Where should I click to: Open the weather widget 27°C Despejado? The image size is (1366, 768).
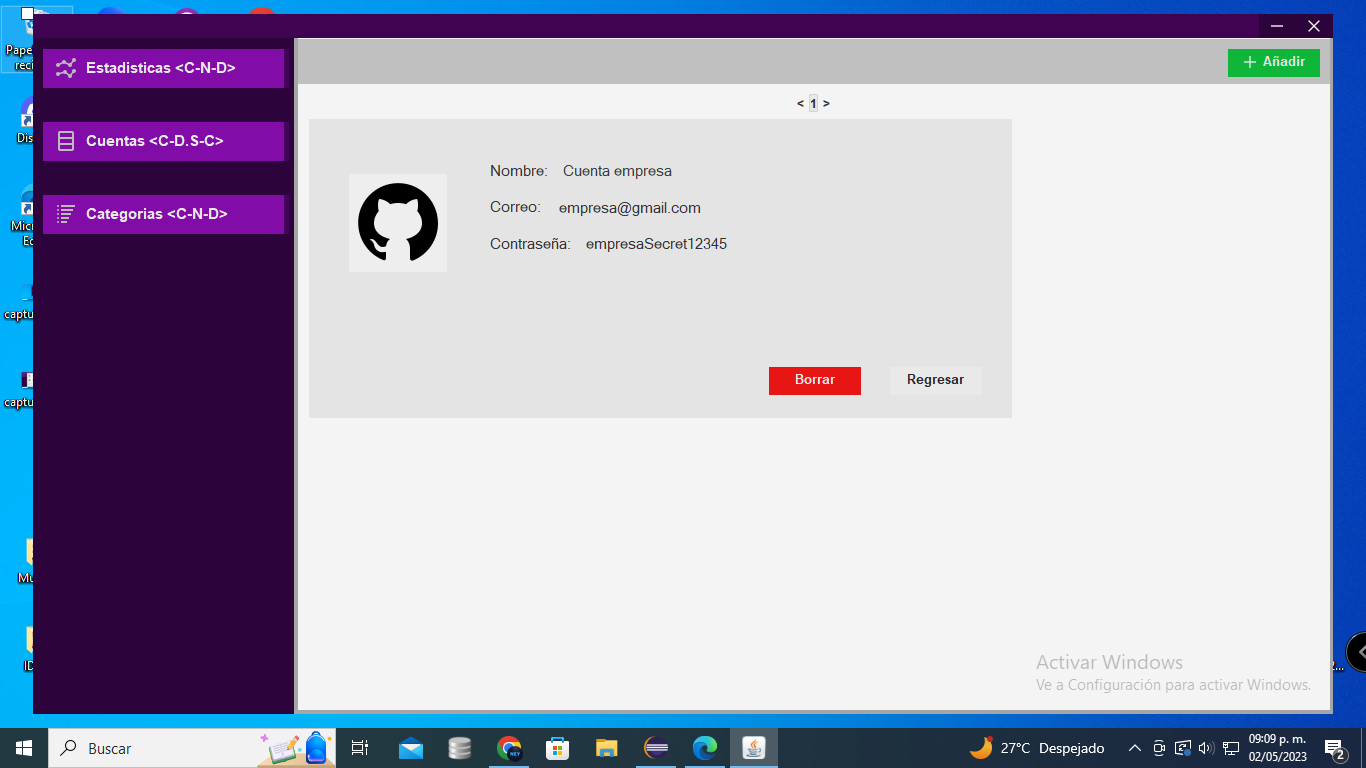pos(1037,748)
